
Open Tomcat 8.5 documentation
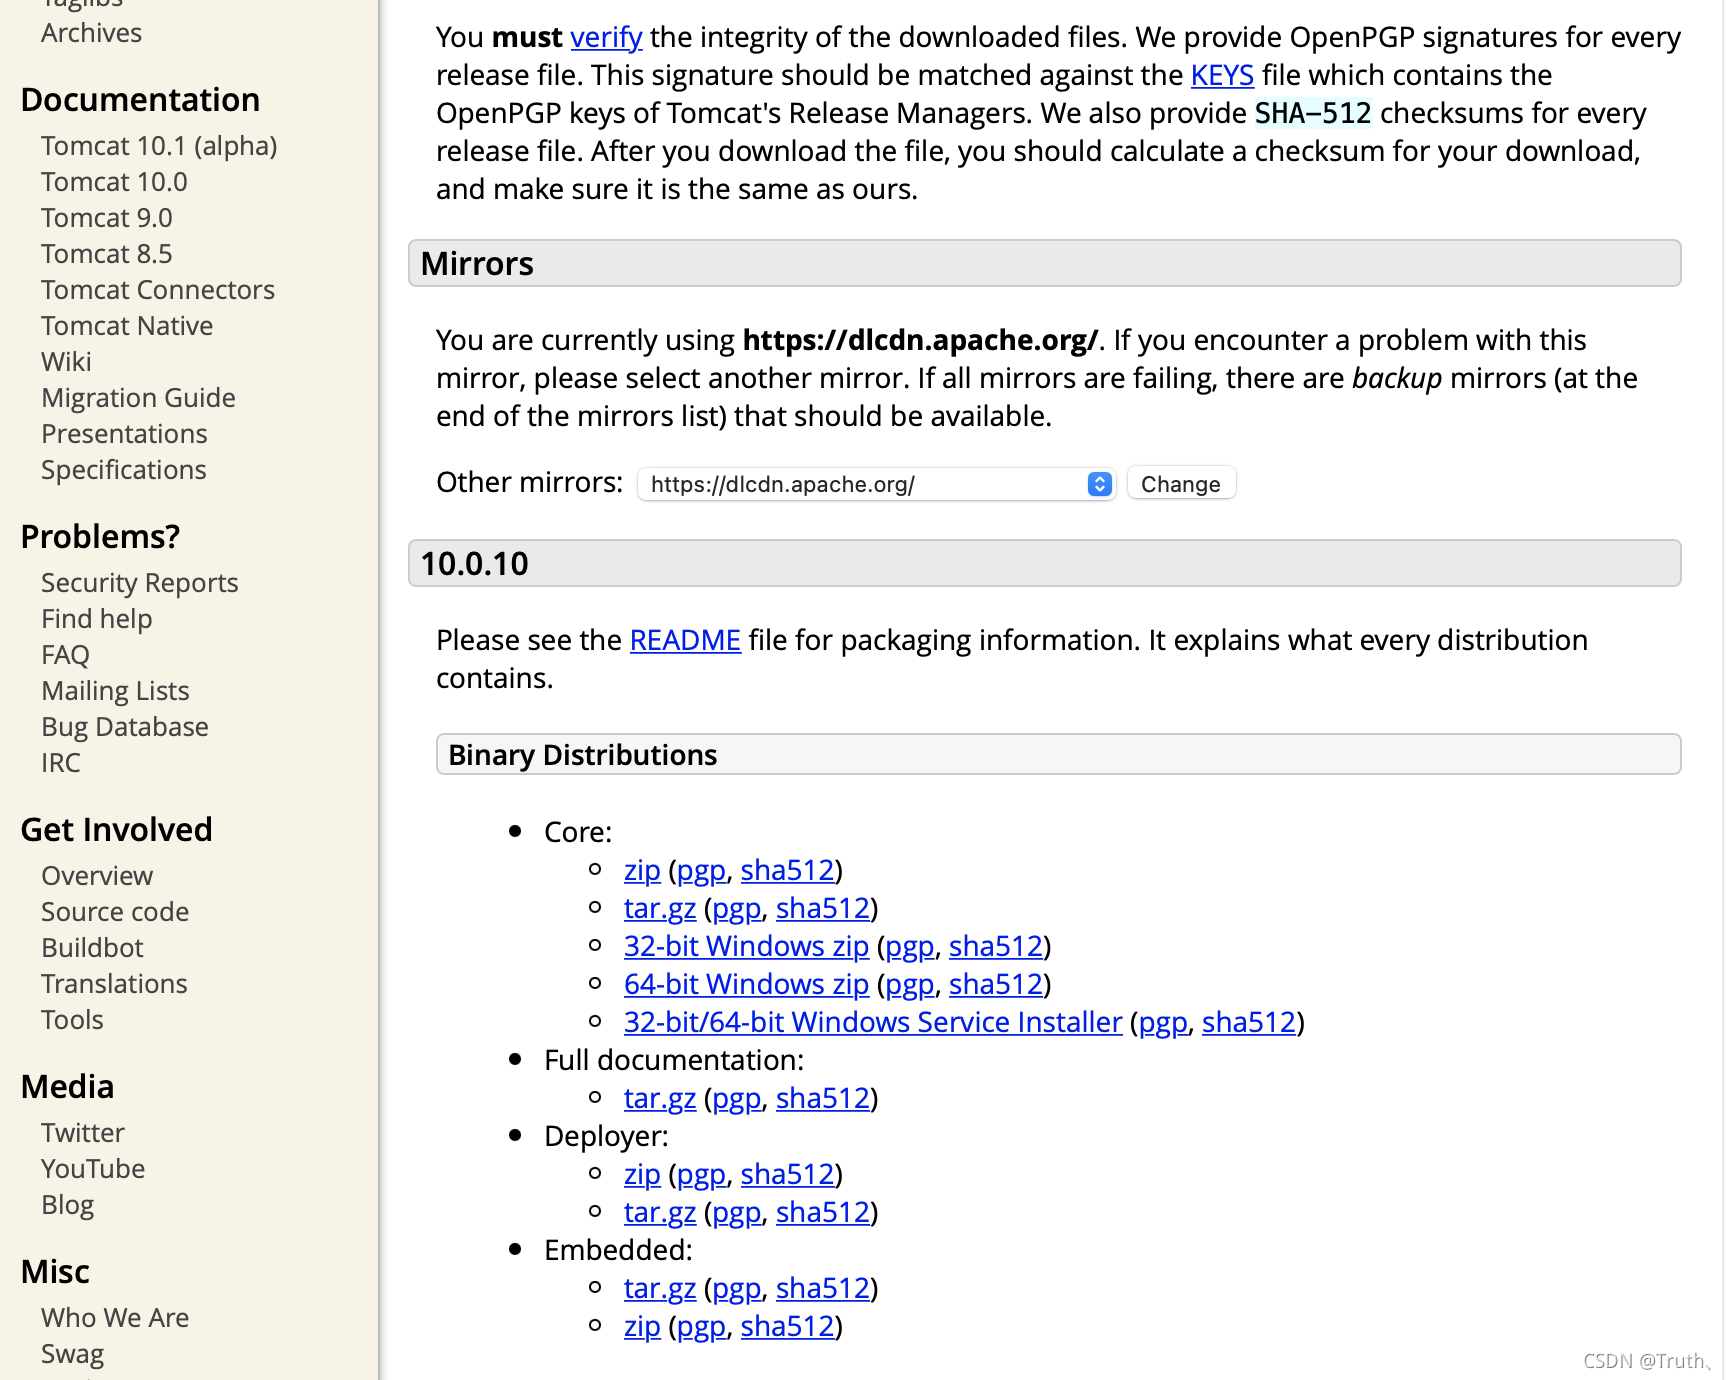pos(107,254)
